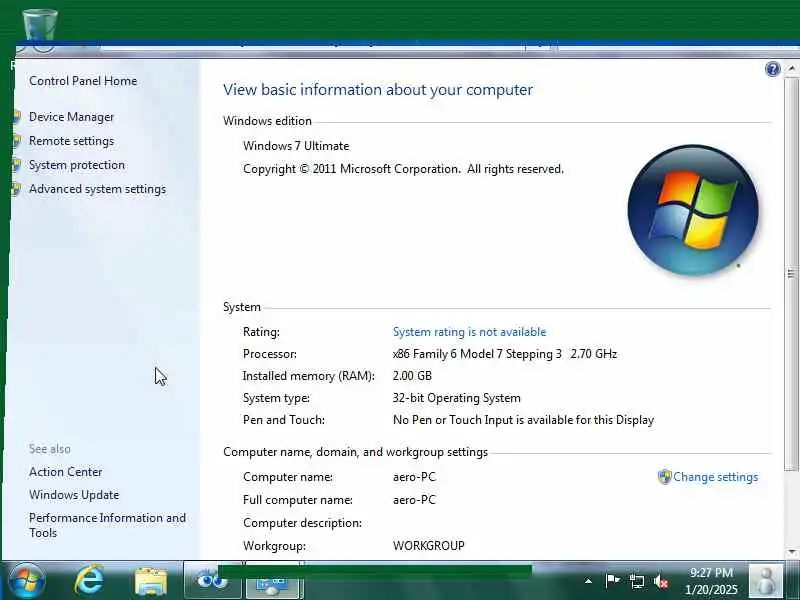Switch to the googly eyes app on taskbar
800x600 pixels.
pos(212,581)
